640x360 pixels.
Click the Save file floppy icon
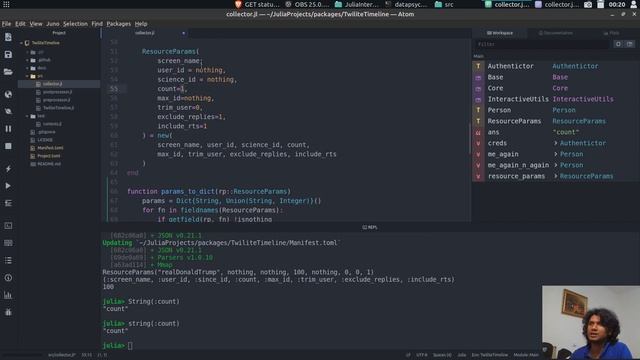pos(8,55)
